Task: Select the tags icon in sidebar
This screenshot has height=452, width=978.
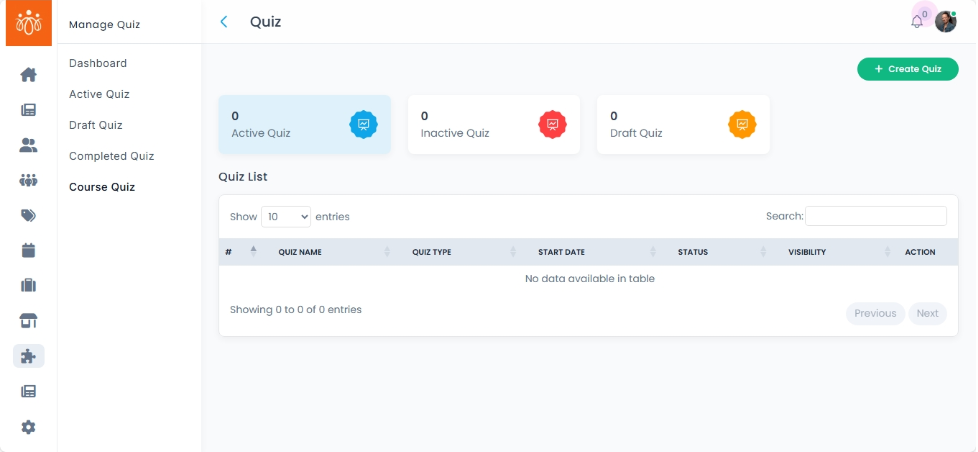Action: [x=28, y=215]
